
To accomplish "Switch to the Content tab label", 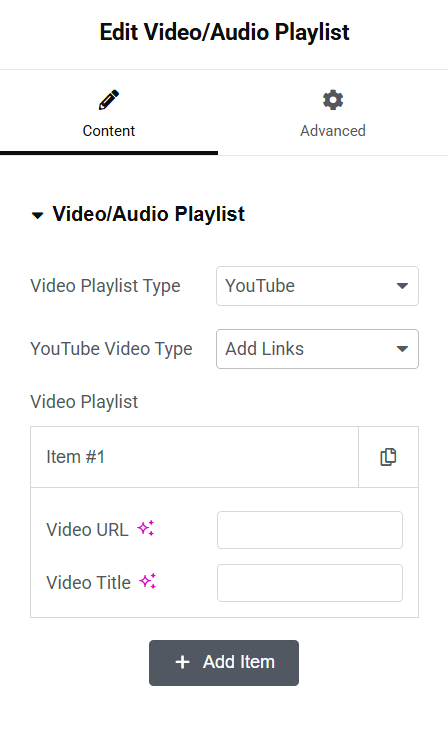I will [109, 131].
